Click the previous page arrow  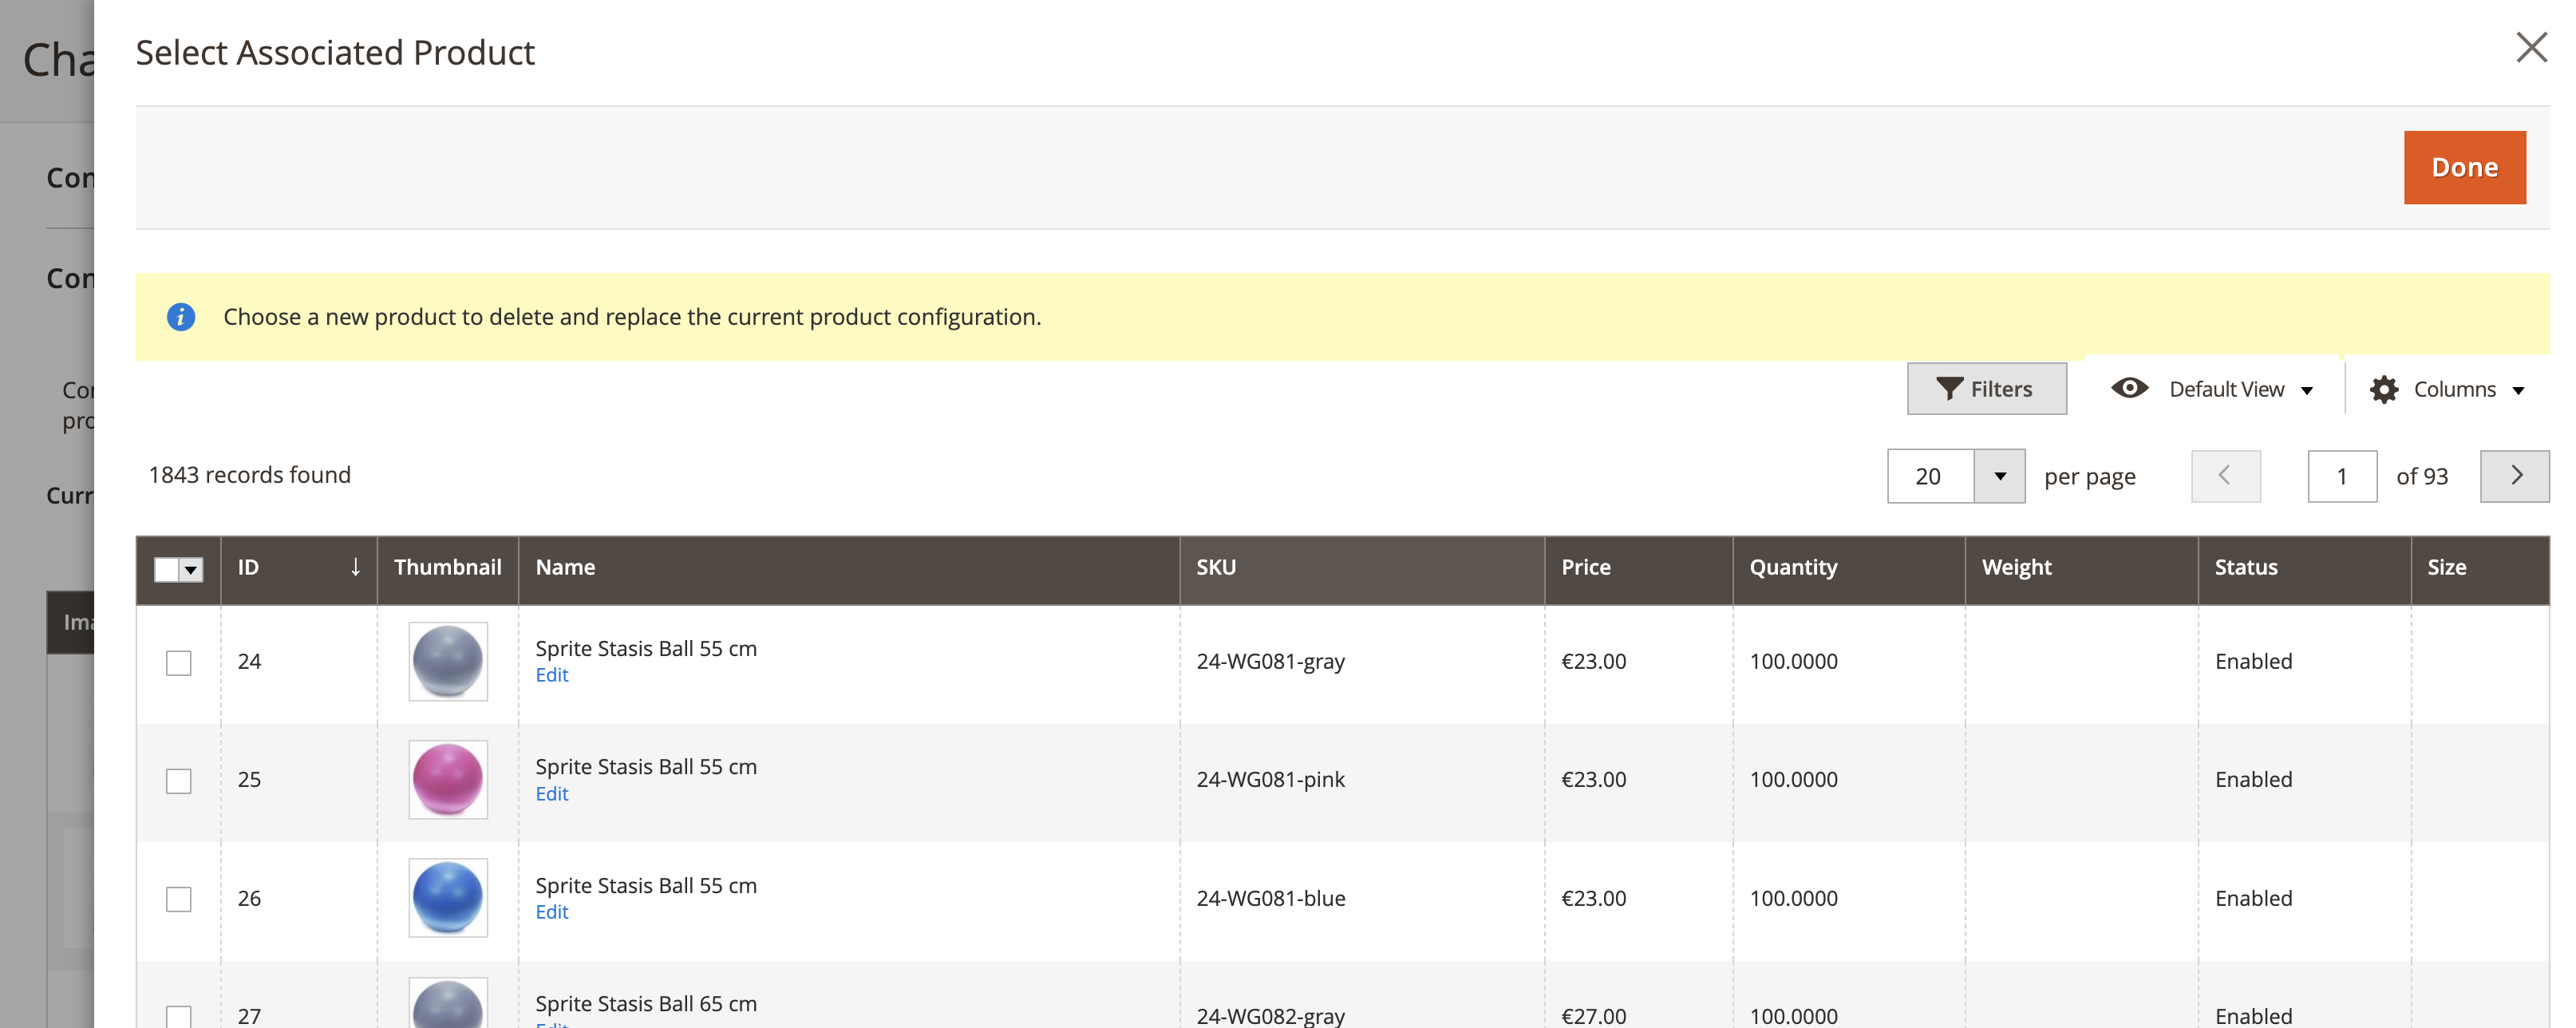click(2225, 476)
